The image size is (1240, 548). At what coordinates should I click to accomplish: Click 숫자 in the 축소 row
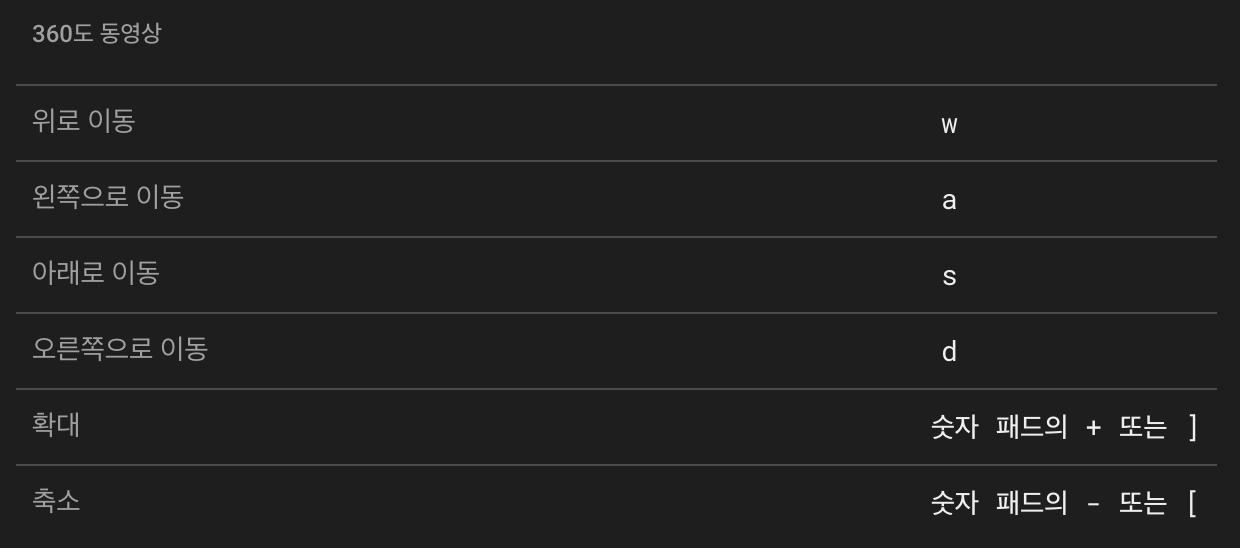(x=954, y=503)
